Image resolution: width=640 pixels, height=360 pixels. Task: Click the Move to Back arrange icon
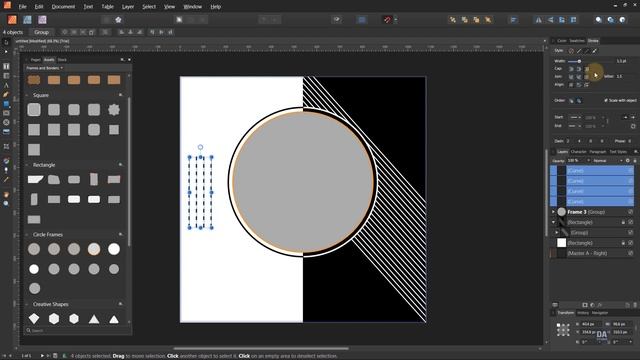click(453, 20)
